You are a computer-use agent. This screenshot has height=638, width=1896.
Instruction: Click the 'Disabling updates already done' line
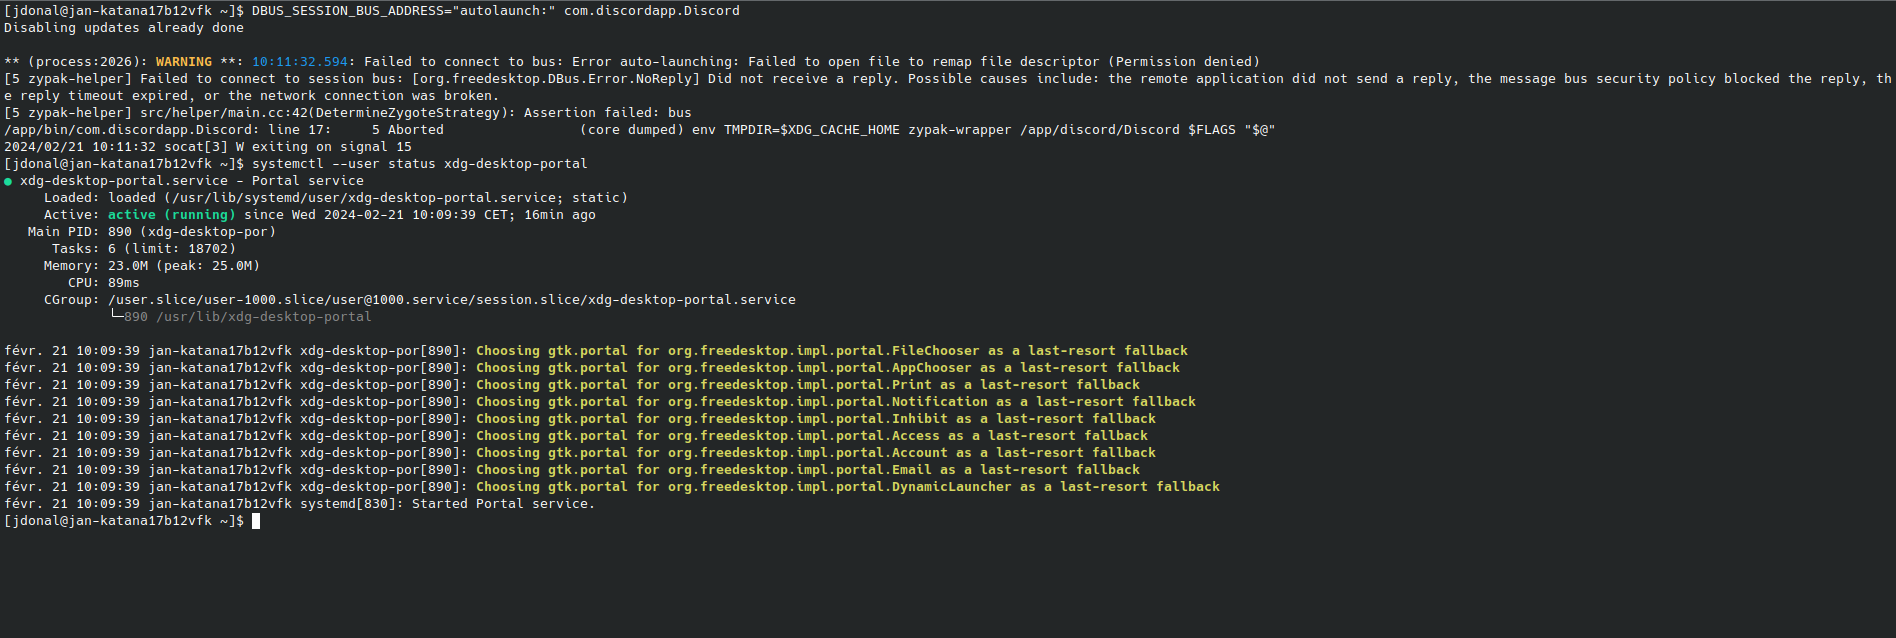pyautogui.click(x=124, y=28)
